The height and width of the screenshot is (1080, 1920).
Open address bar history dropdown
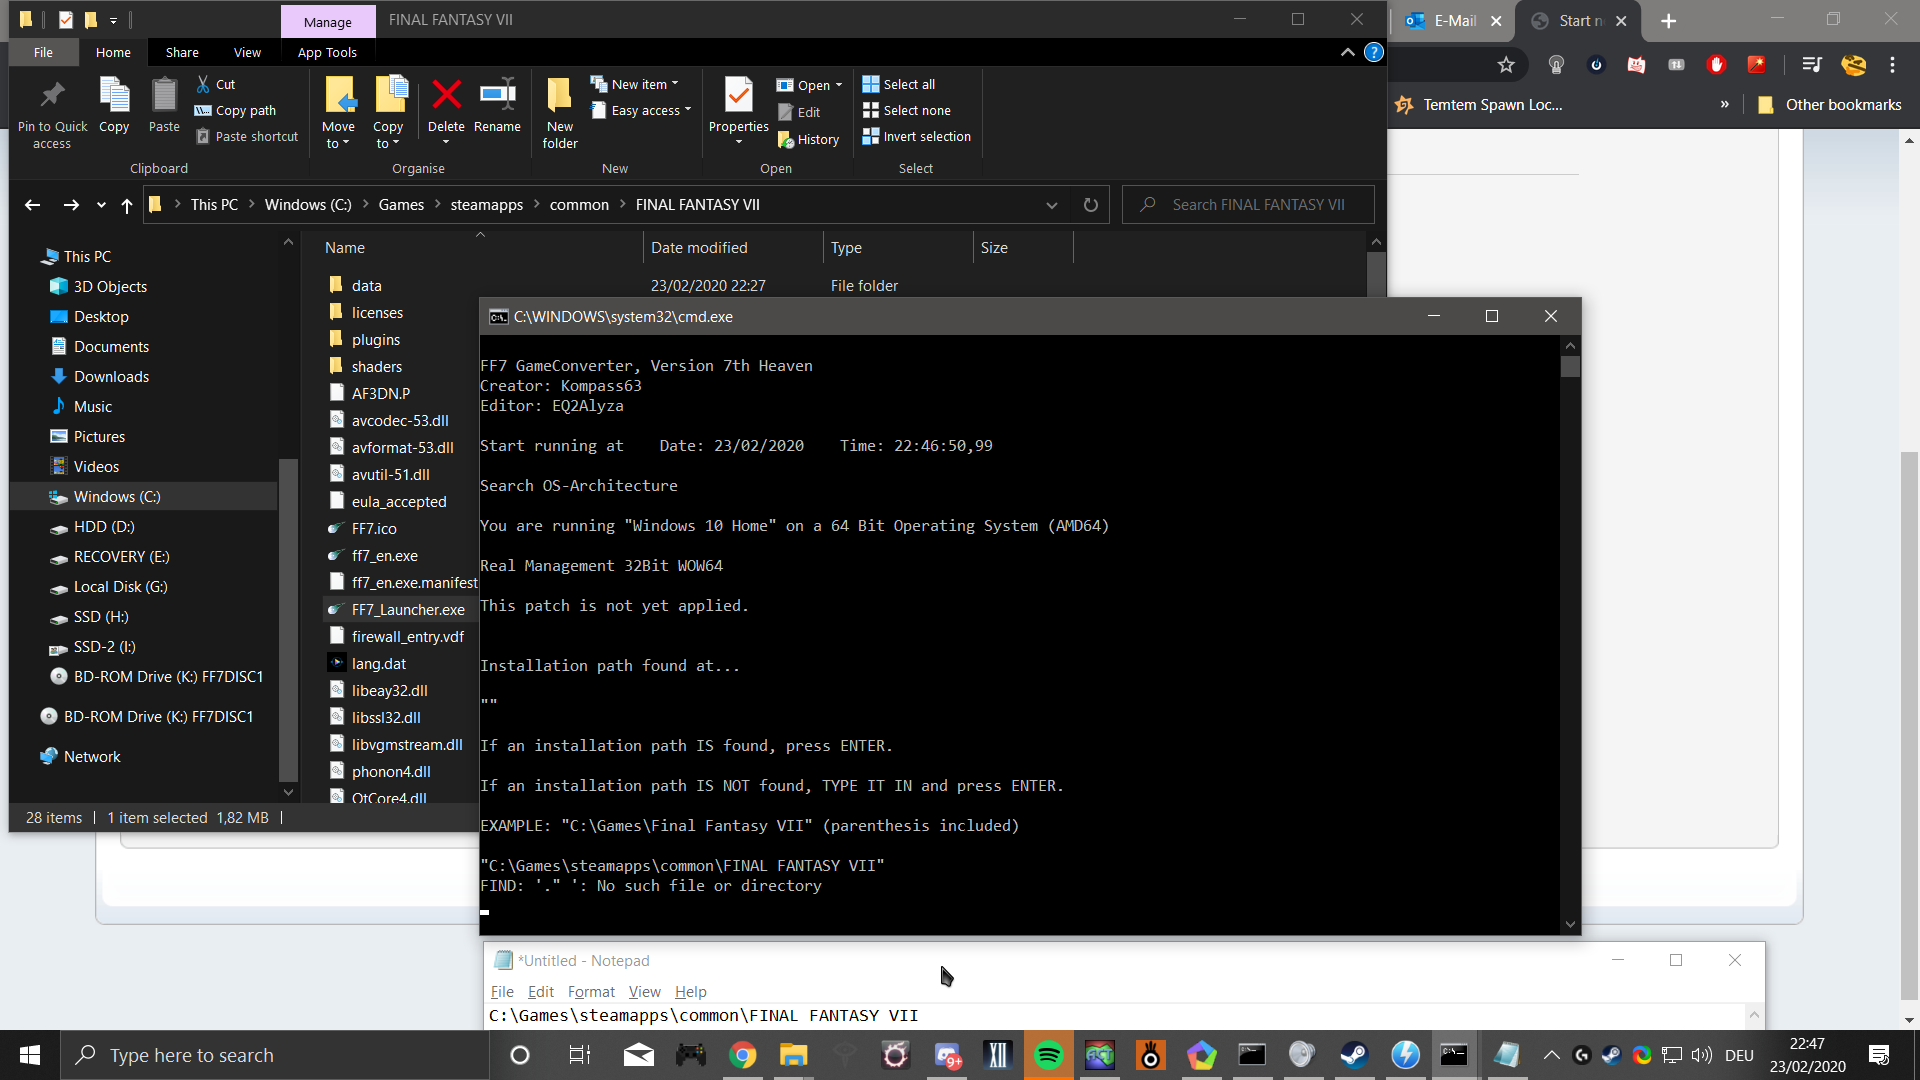point(1052,205)
